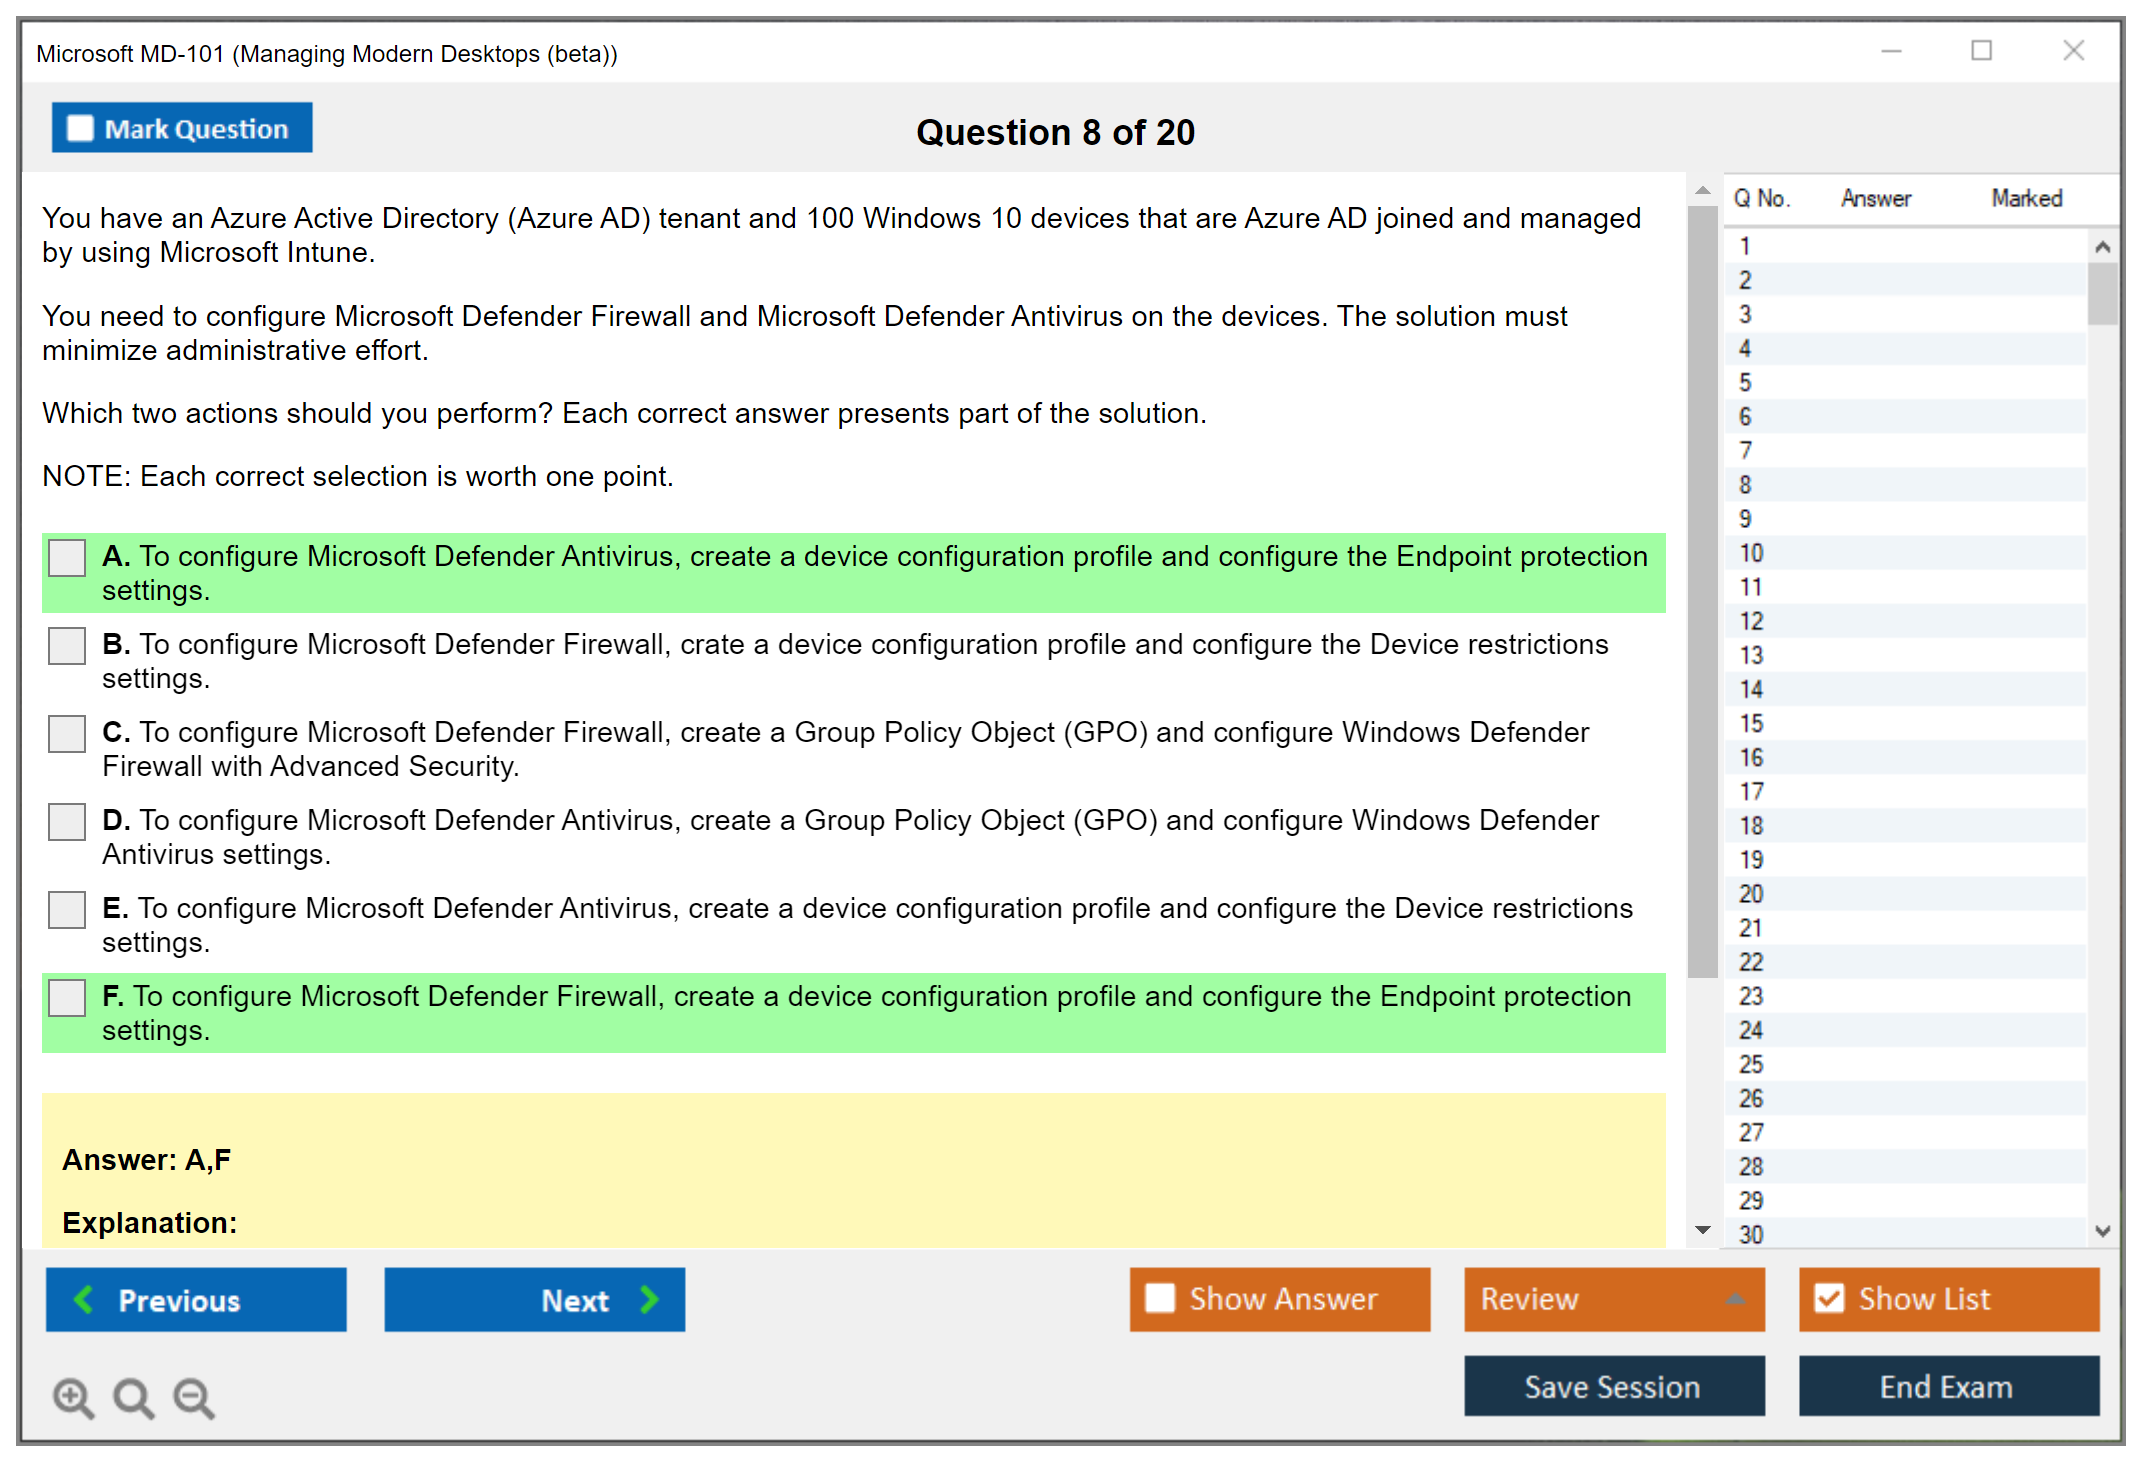Screen dimensions: 2150x1470
Task: Click the reset zoom magnifier icon
Action: click(x=133, y=1397)
